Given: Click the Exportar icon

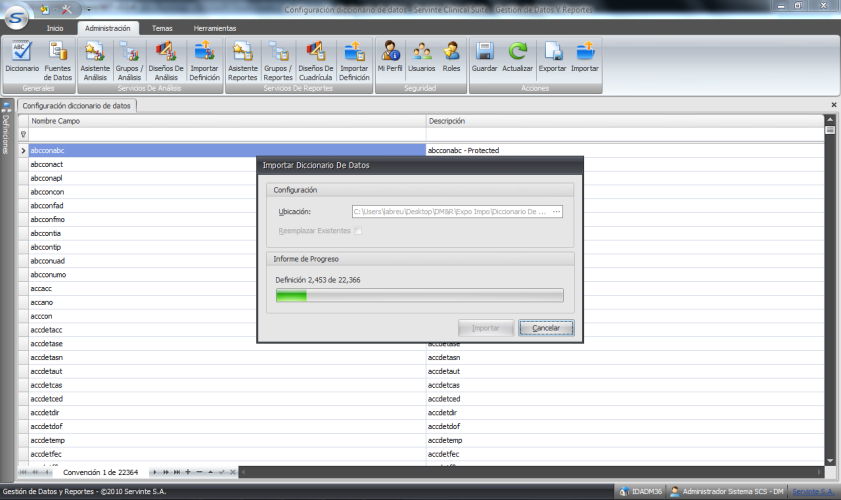Looking at the screenshot, I should point(552,58).
